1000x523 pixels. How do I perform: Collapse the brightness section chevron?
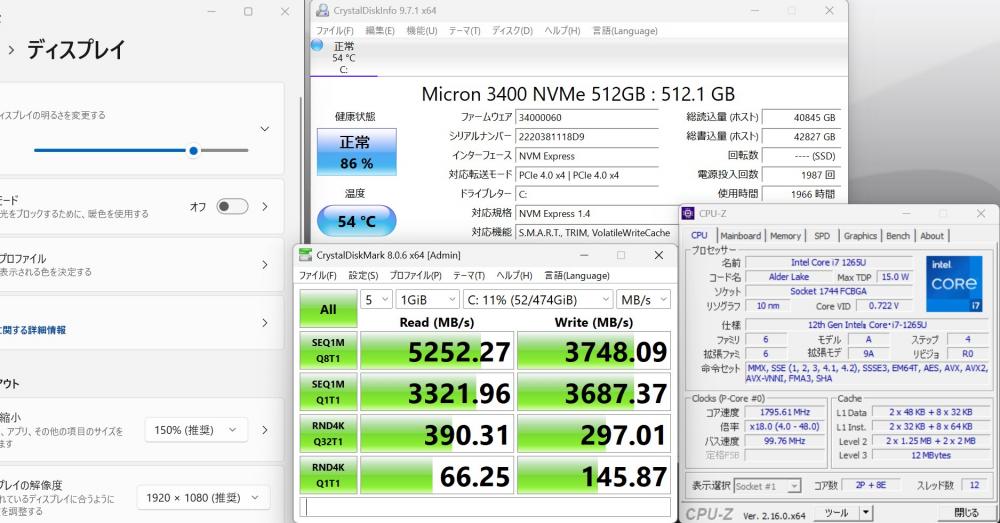click(265, 129)
